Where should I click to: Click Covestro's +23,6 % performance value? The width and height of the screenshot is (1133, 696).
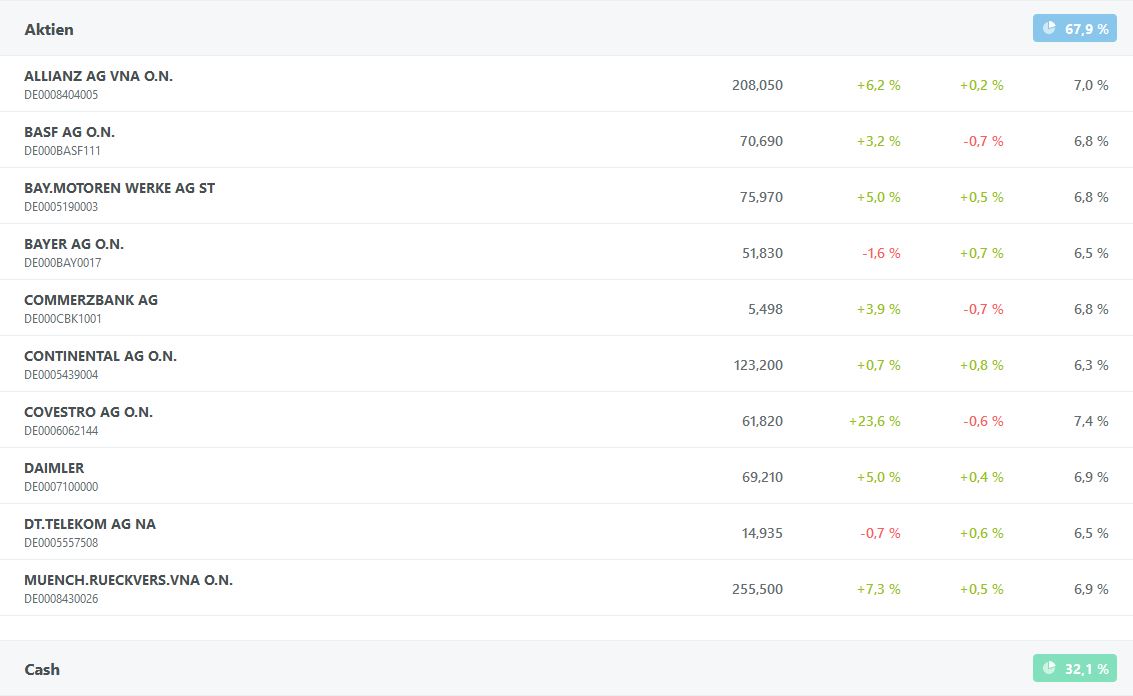point(874,421)
